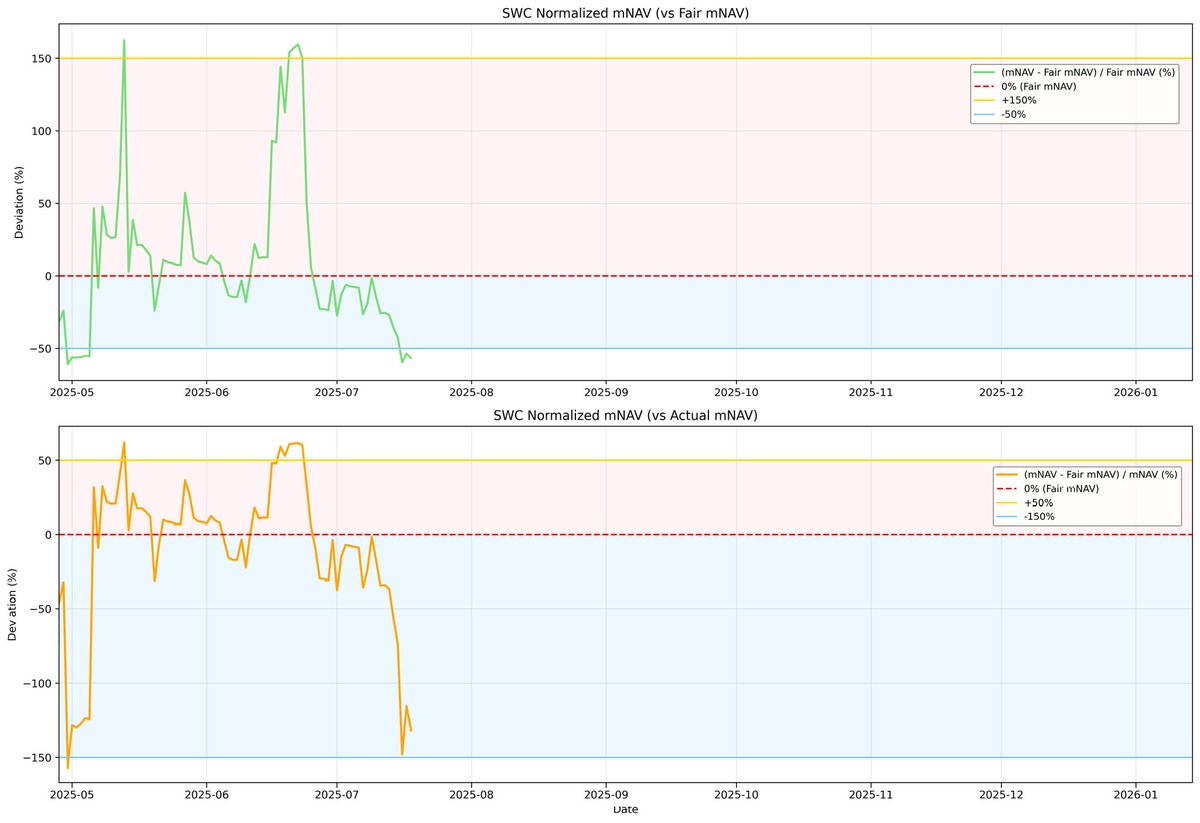Click "2025-07" date tick under Actual mNAV chart
The image size is (1200, 823).
336,796
